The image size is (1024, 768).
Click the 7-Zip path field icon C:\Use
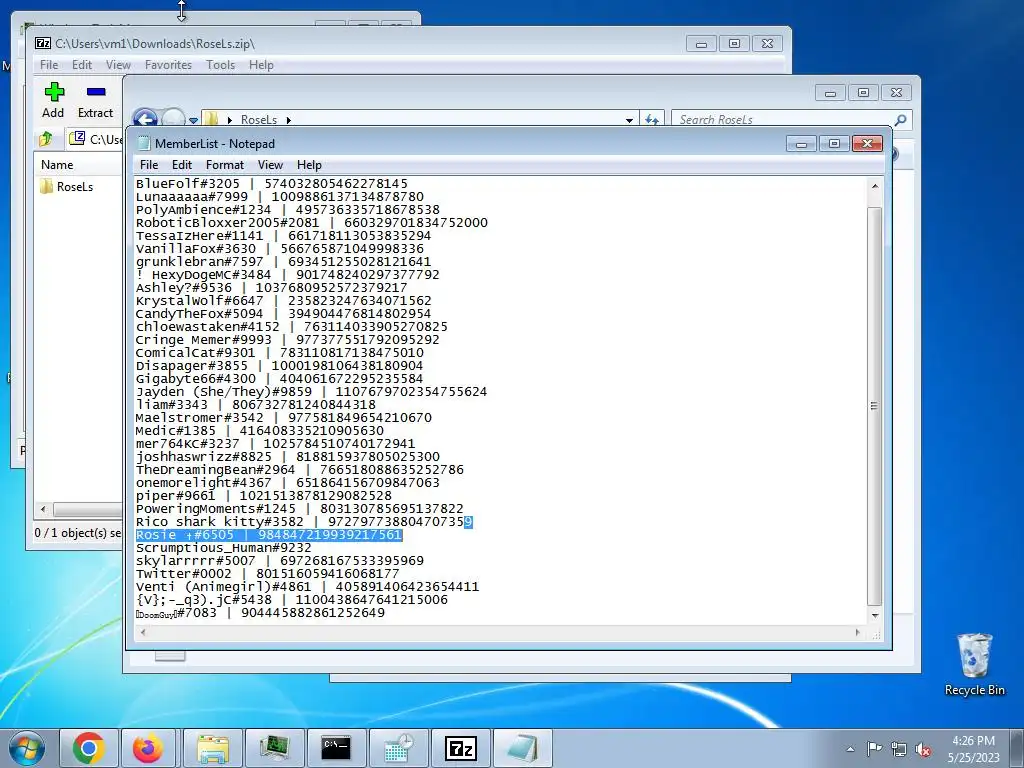[x=77, y=138]
